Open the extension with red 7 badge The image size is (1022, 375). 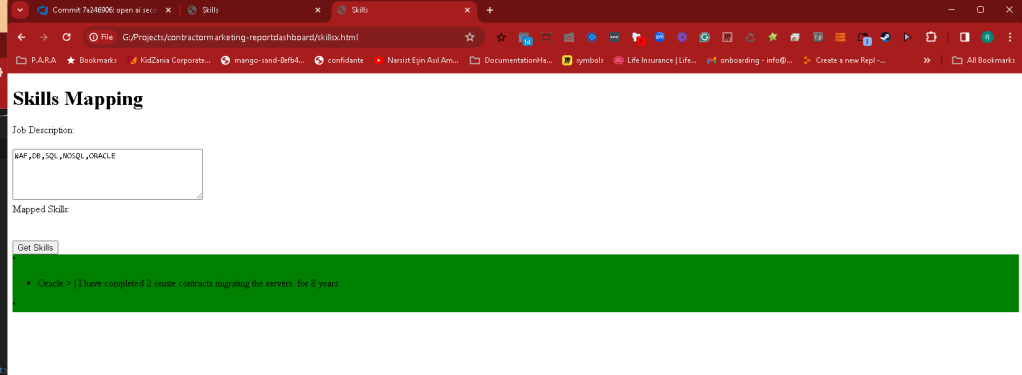[x=637, y=38]
